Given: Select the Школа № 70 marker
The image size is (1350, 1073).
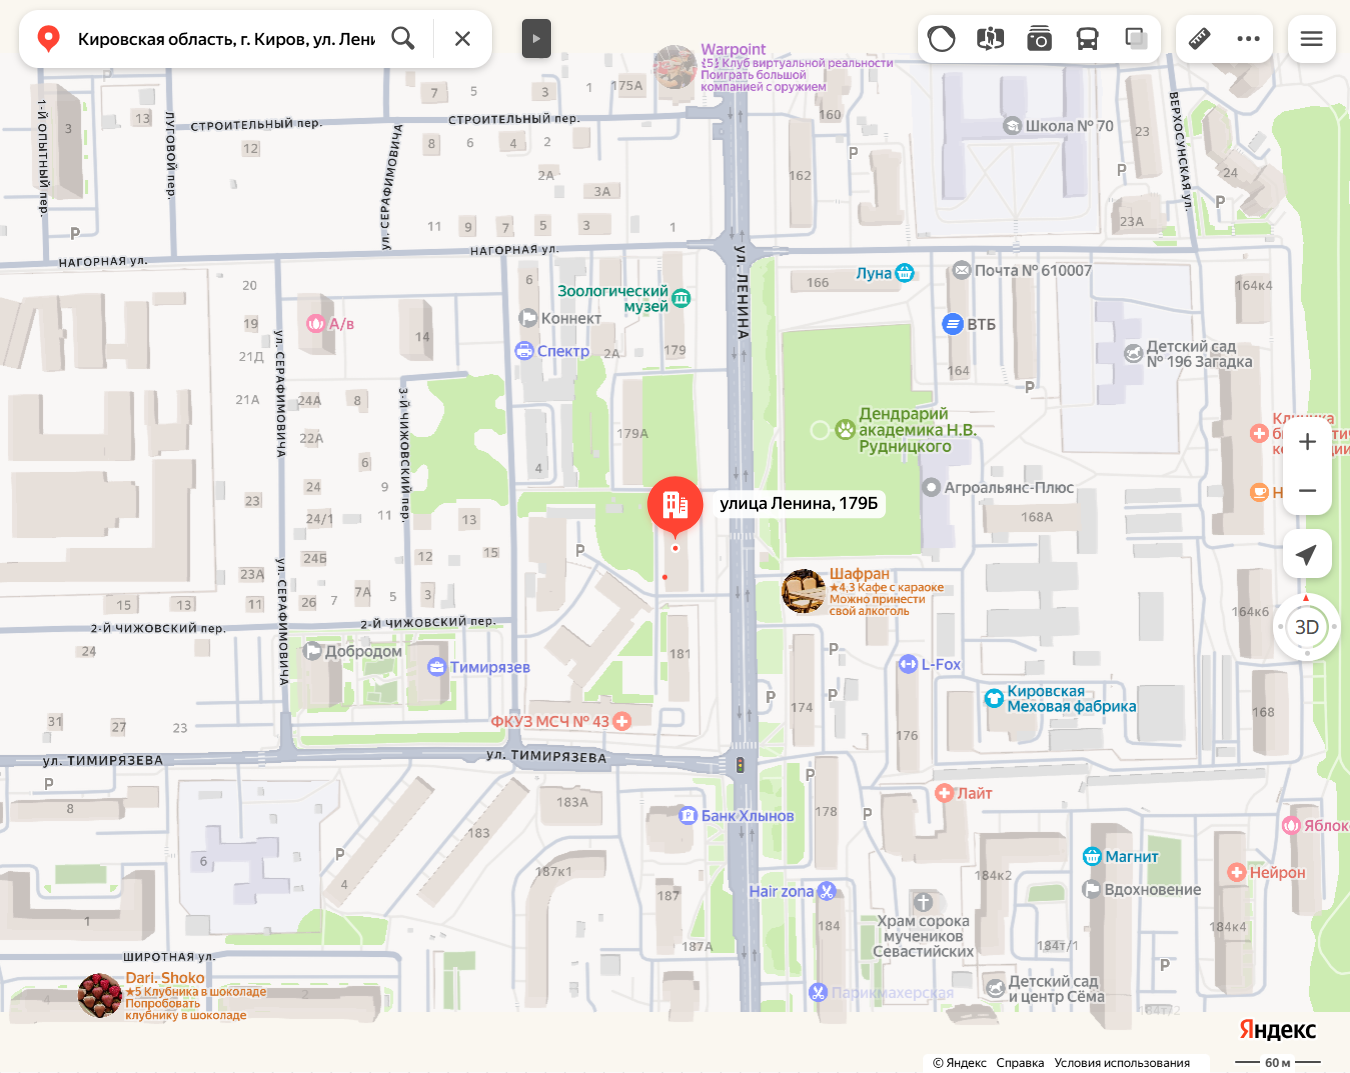Looking at the screenshot, I should click(x=1012, y=126).
